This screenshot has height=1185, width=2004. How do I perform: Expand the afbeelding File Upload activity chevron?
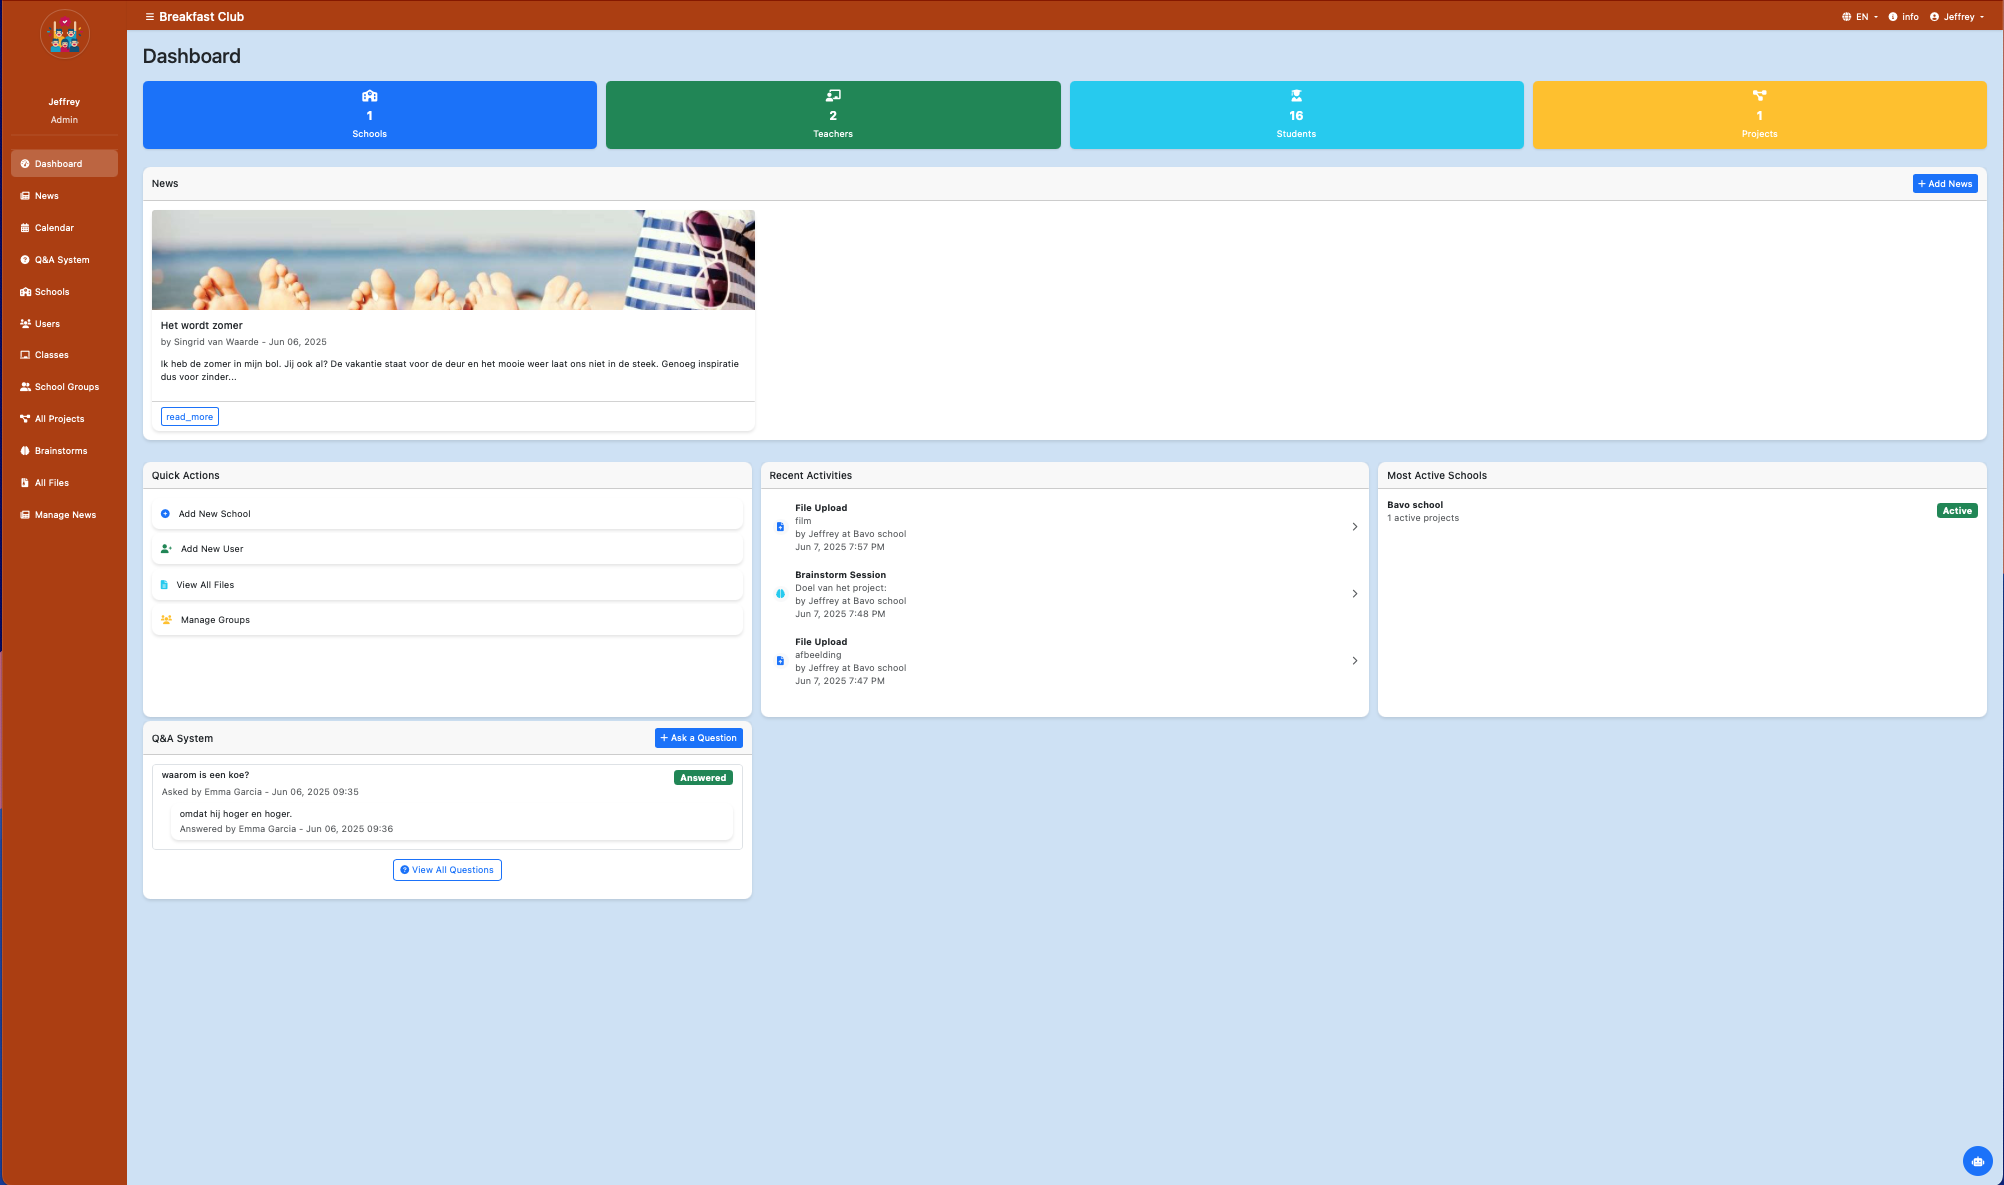click(x=1354, y=661)
